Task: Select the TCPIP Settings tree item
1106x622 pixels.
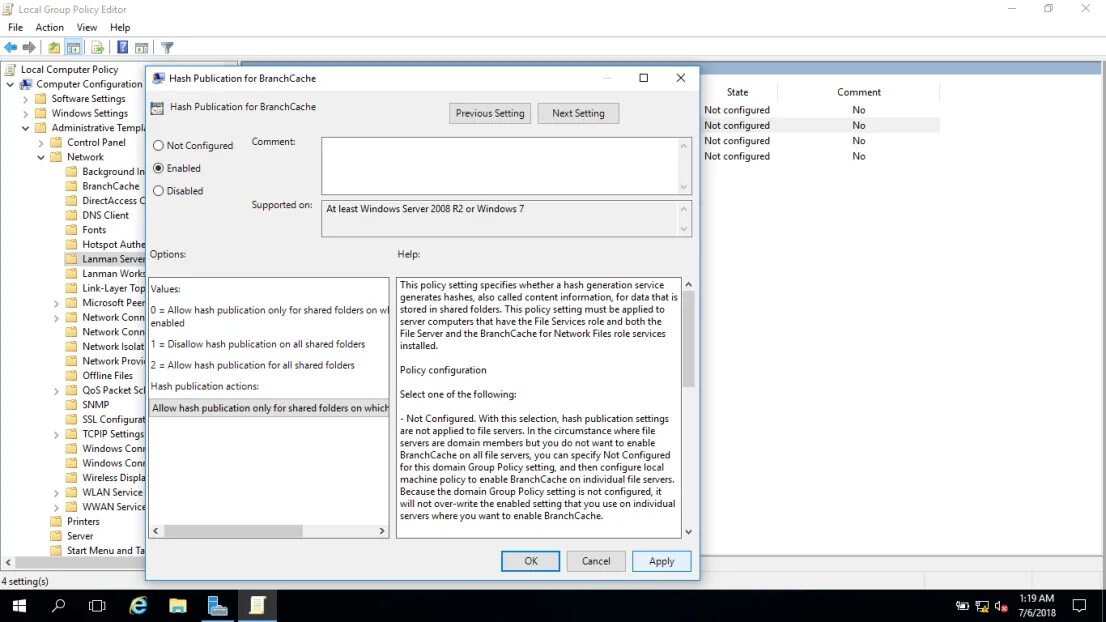Action: pos(113,434)
